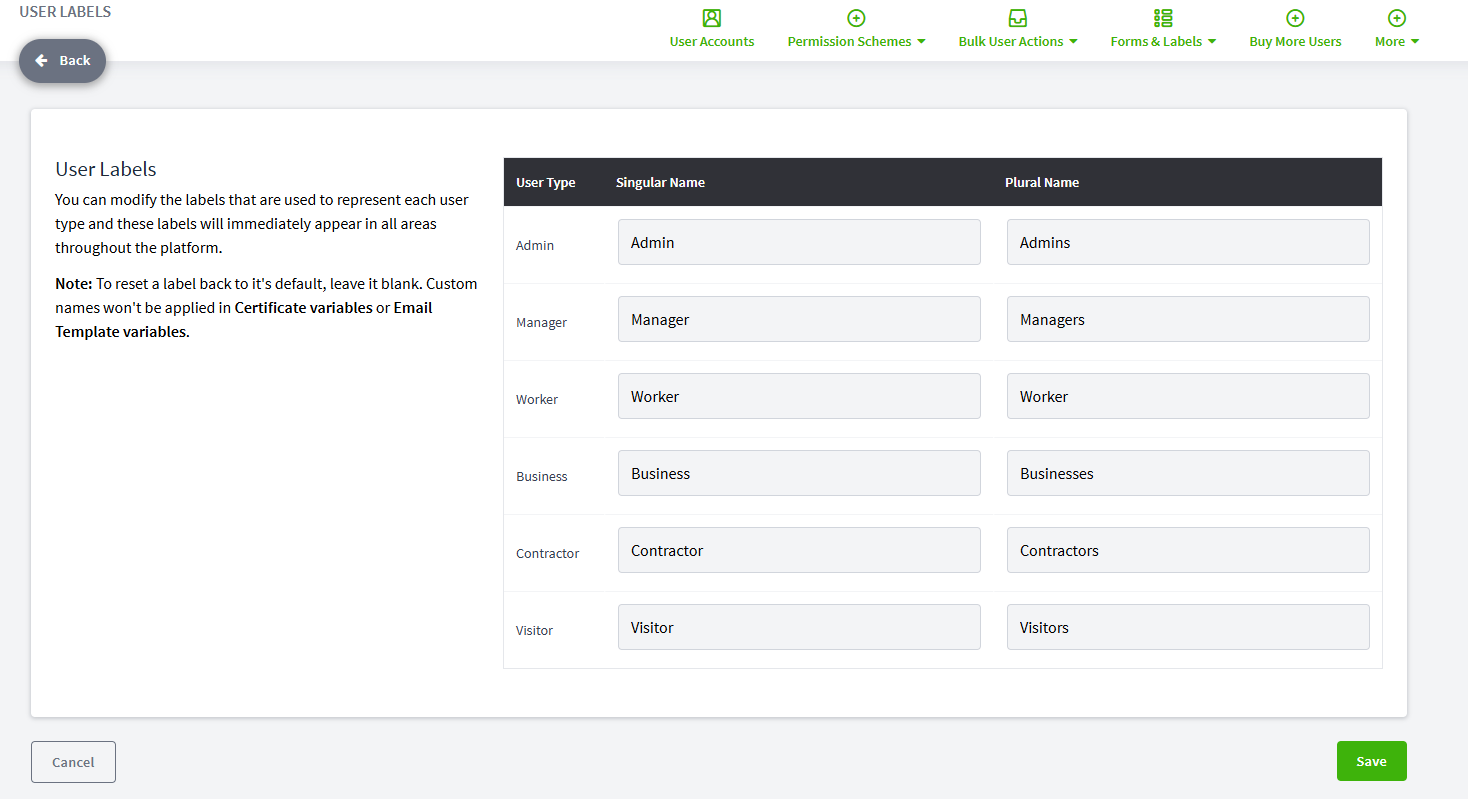Cancel editing user labels
Viewport: 1468px width, 799px height.
73,762
